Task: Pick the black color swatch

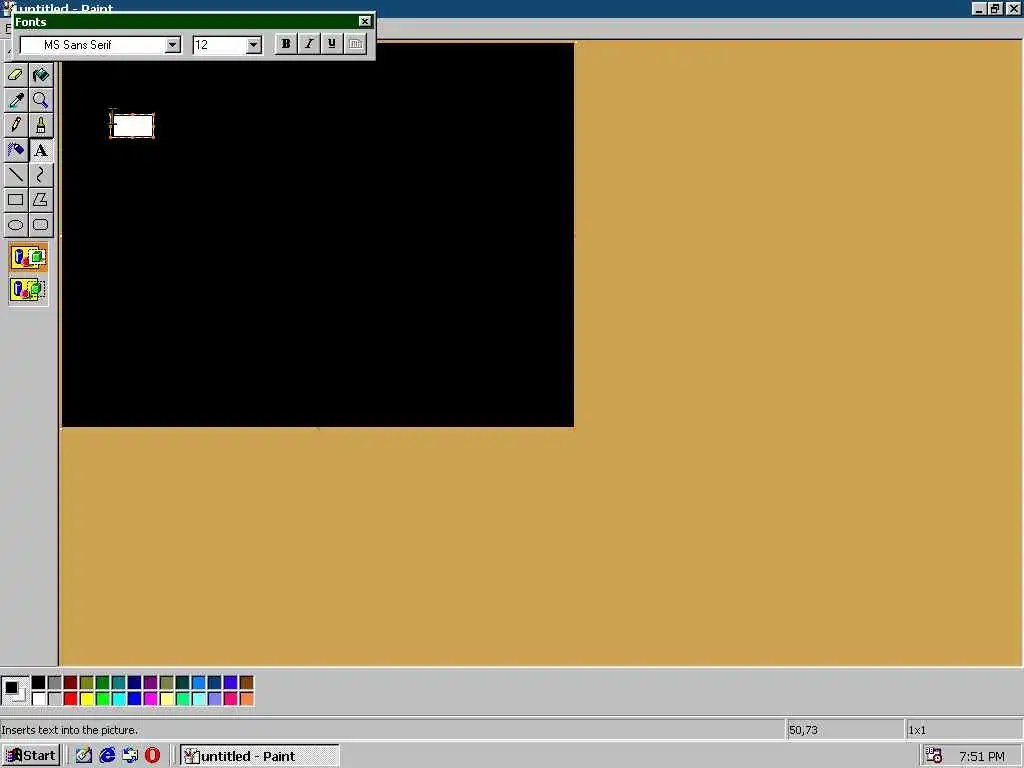Action: (x=39, y=683)
